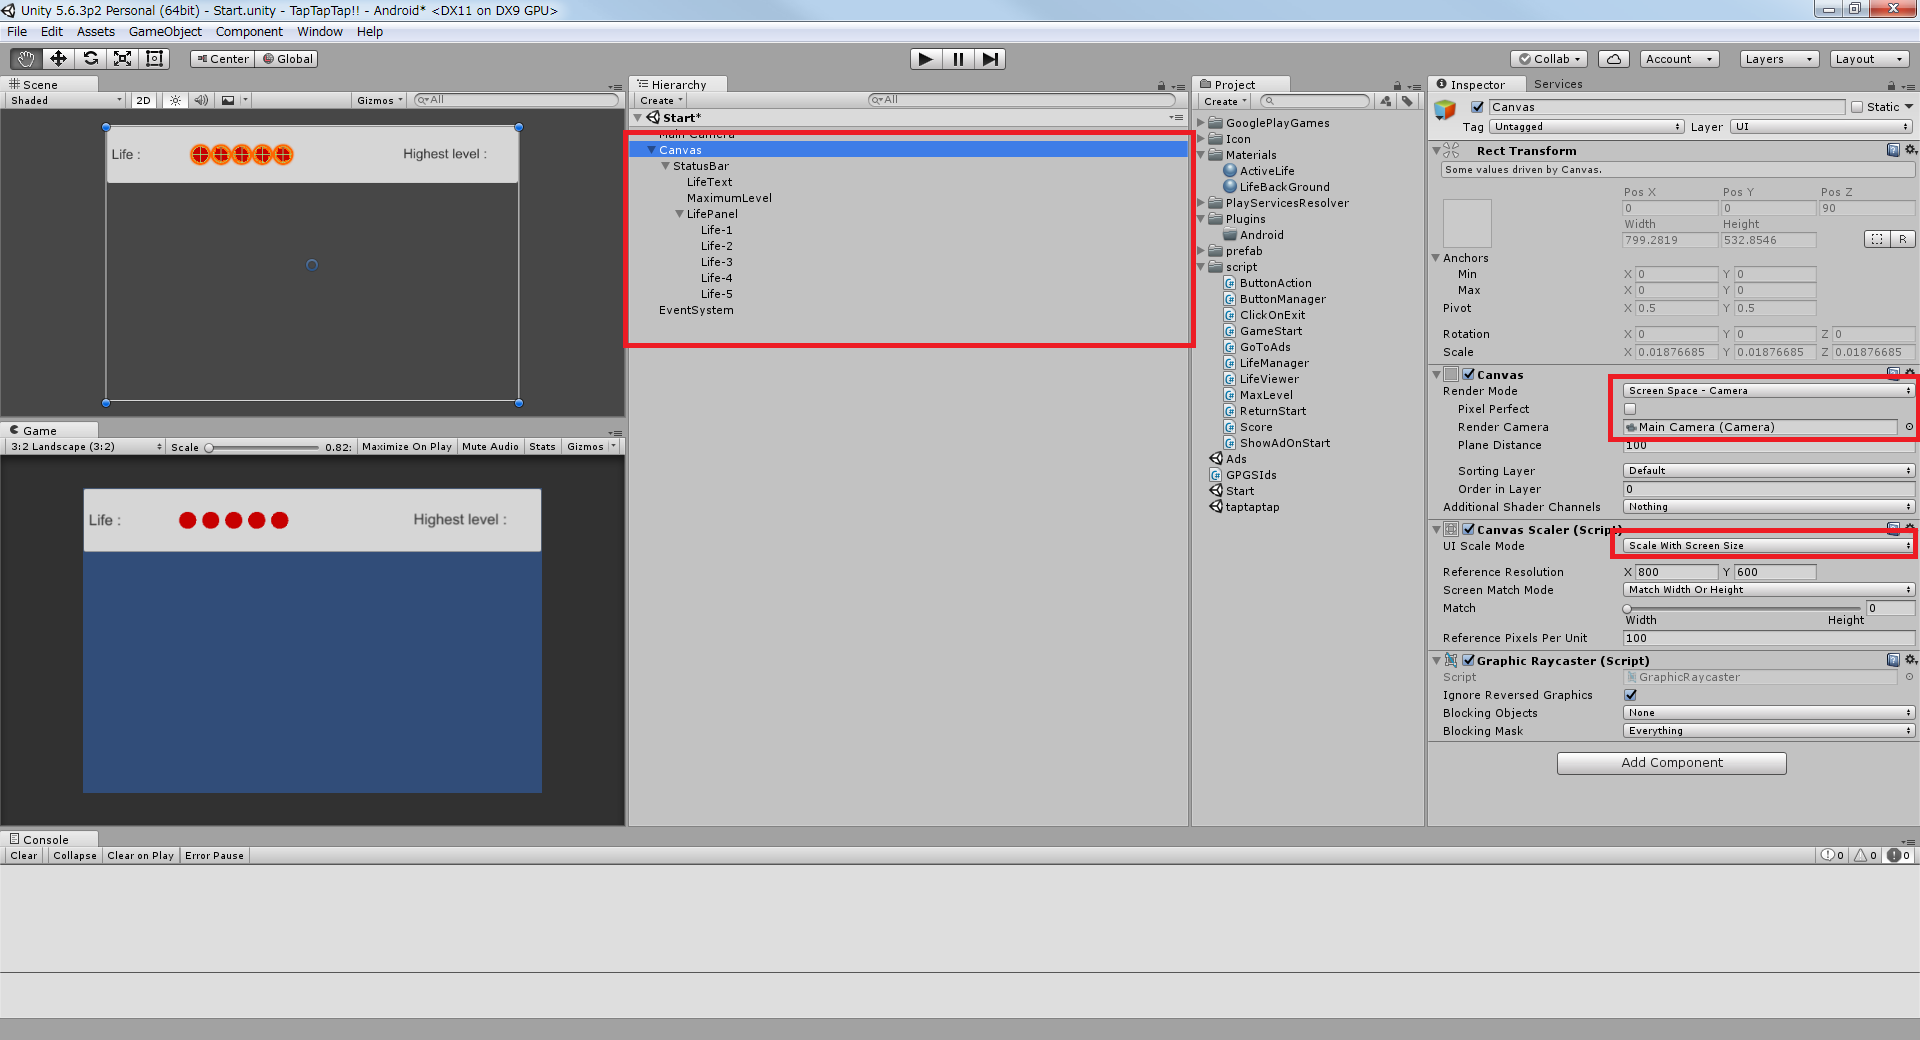Click the Account button

coord(1679,59)
